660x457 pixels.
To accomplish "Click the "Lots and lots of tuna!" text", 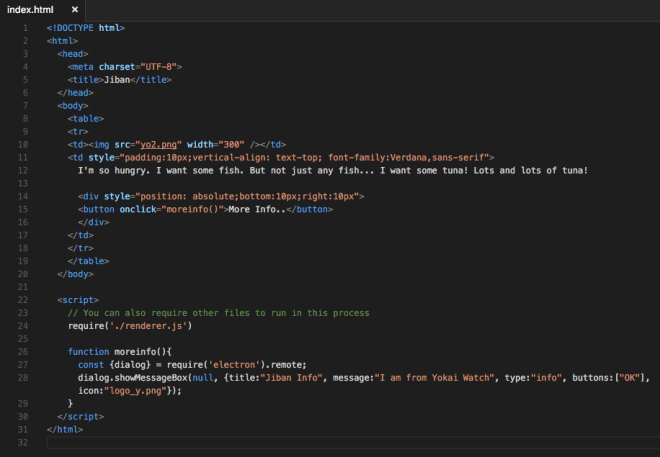I will (x=530, y=170).
